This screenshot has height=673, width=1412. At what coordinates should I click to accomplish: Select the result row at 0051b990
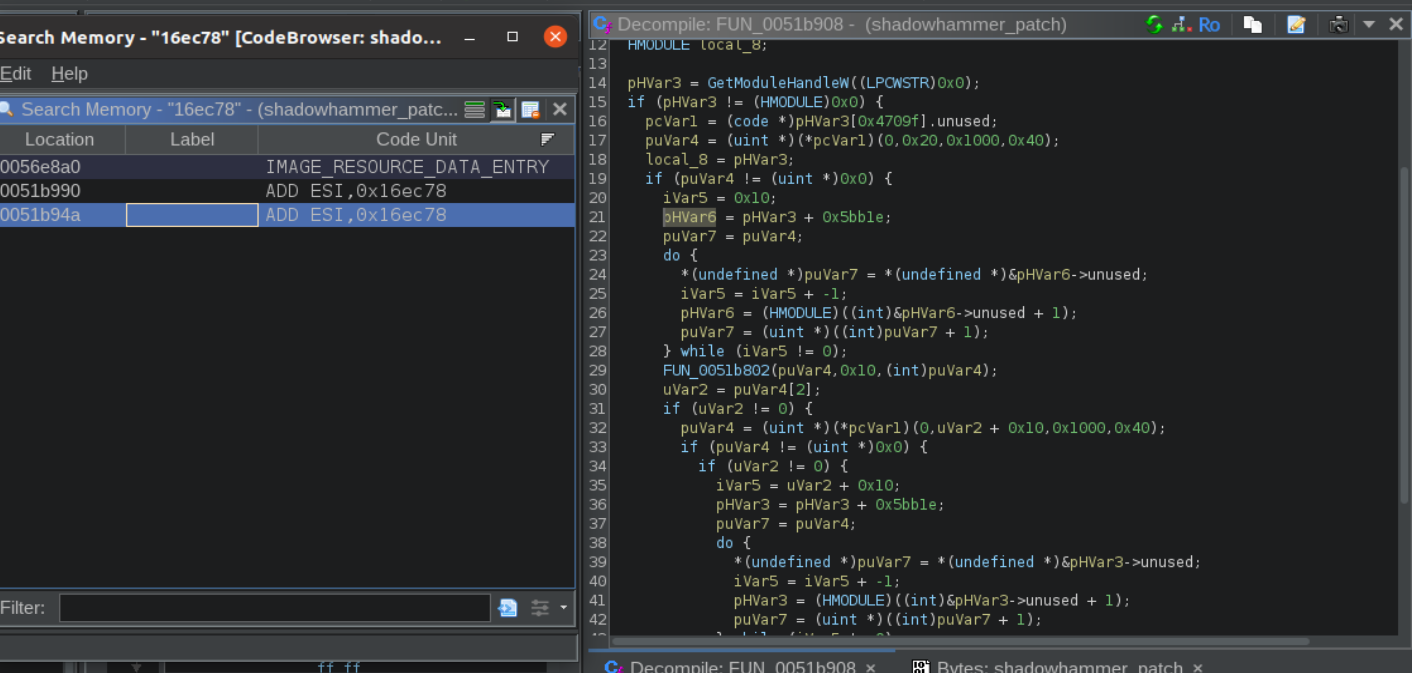(287, 191)
